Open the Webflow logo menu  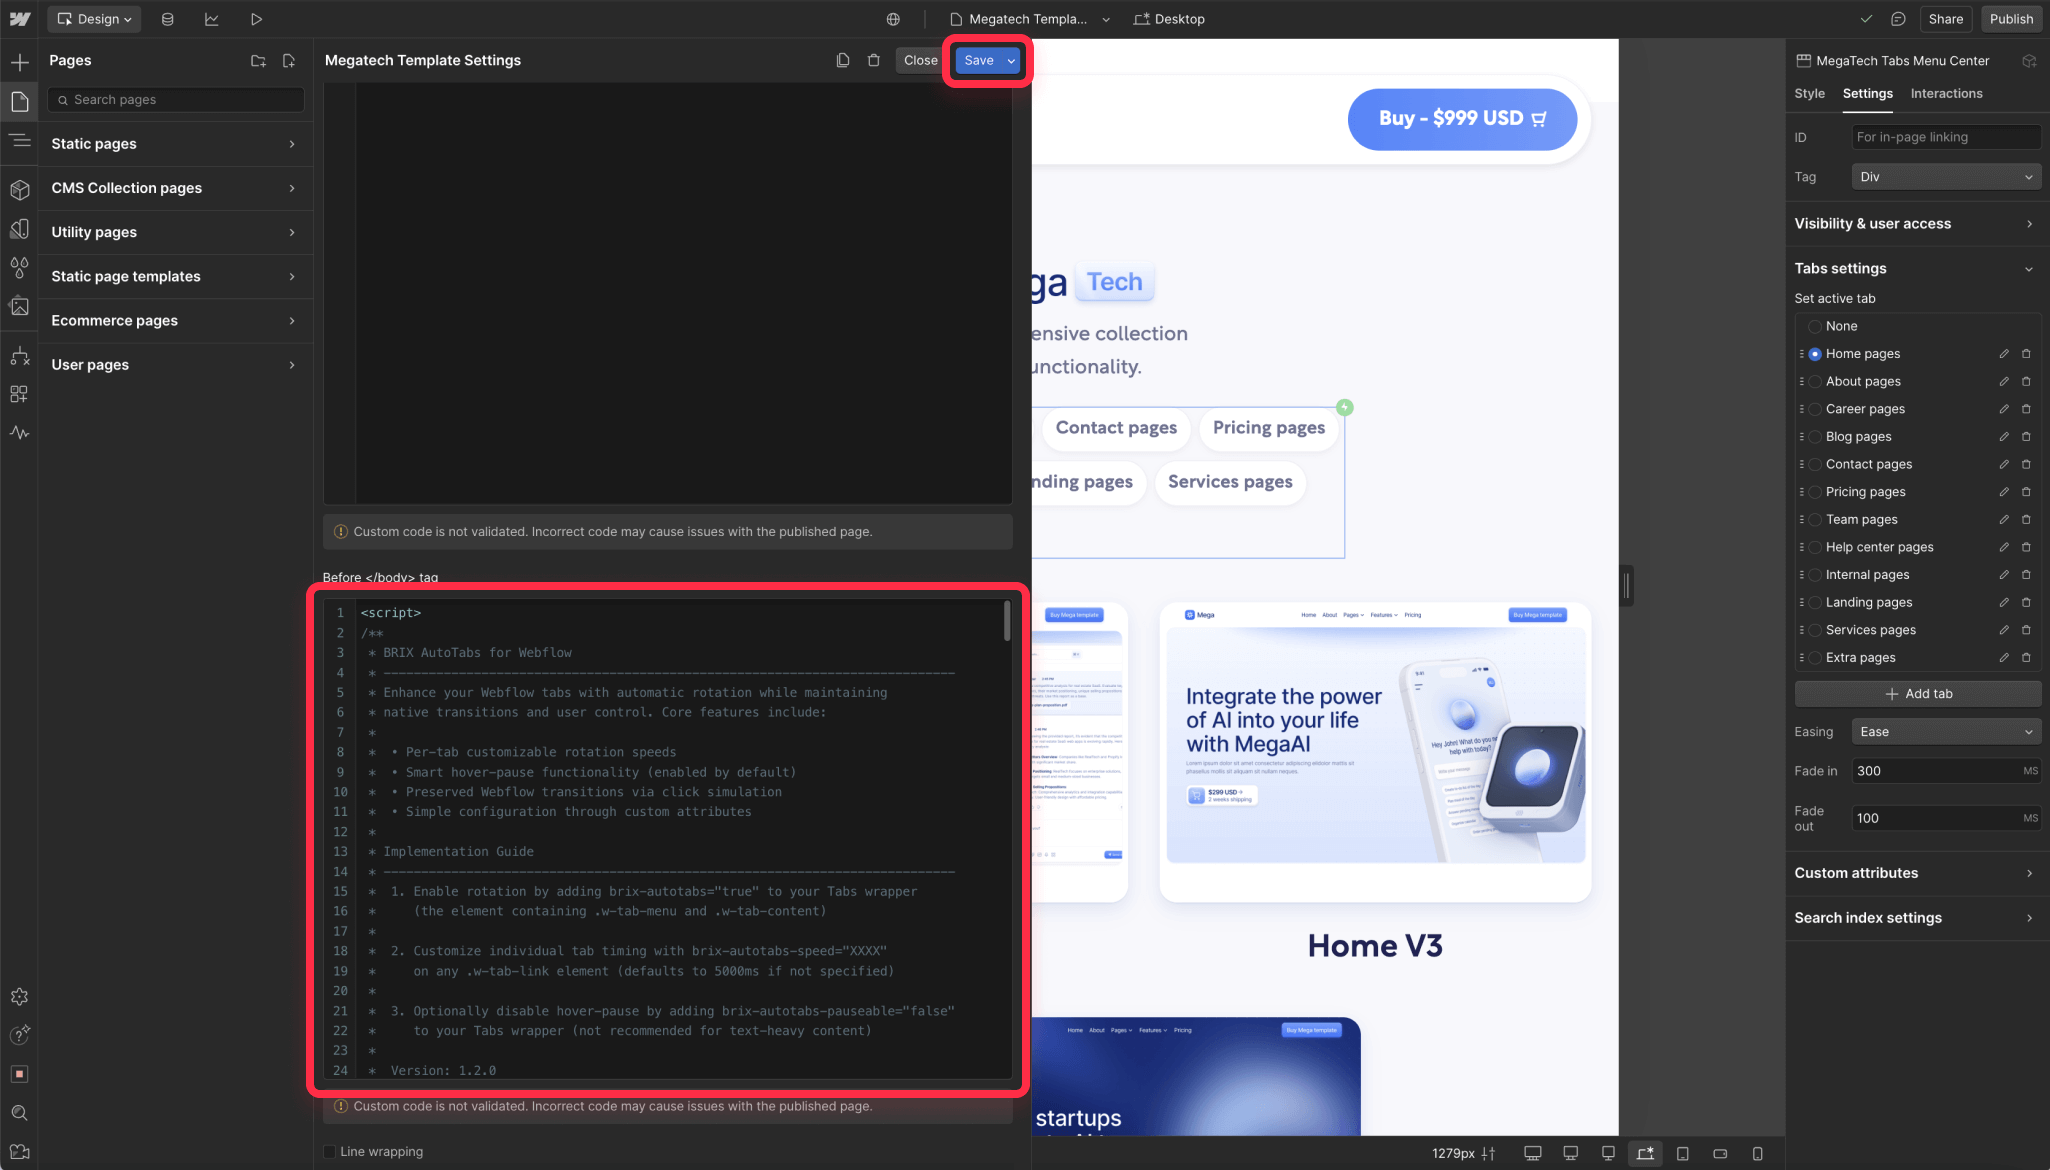pos(20,19)
